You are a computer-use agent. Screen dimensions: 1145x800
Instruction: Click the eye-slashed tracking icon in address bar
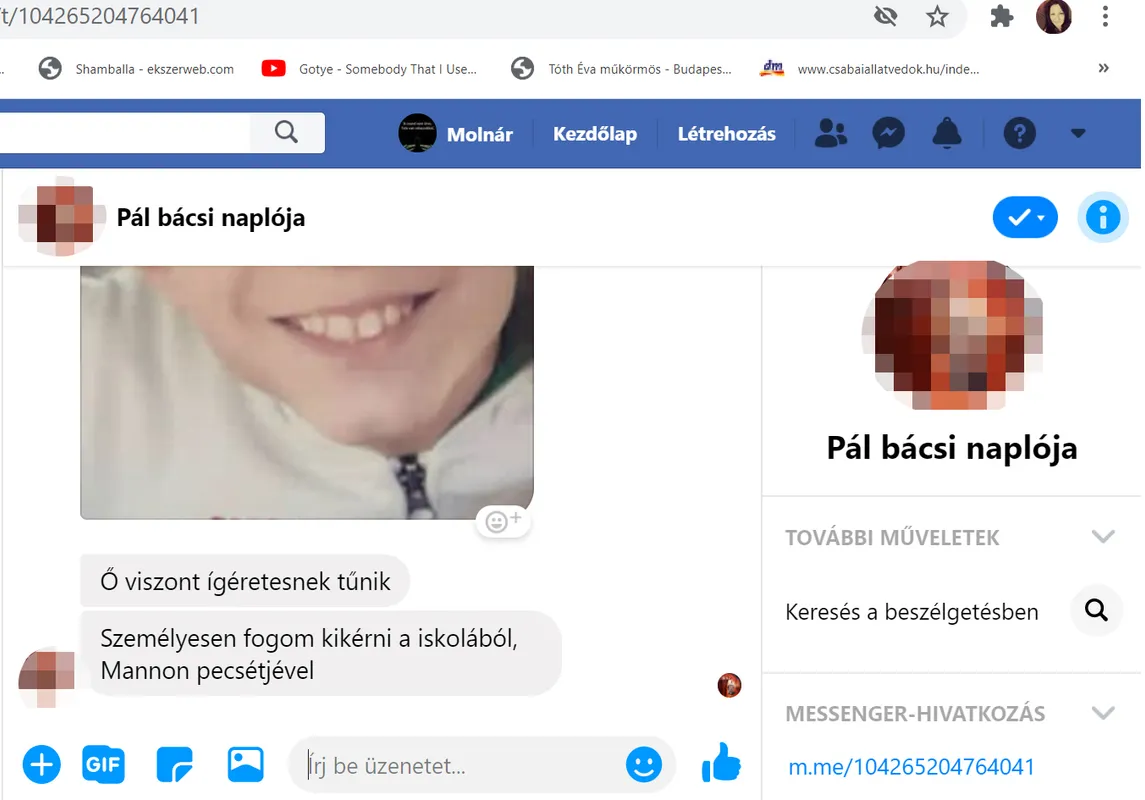pyautogui.click(x=884, y=16)
